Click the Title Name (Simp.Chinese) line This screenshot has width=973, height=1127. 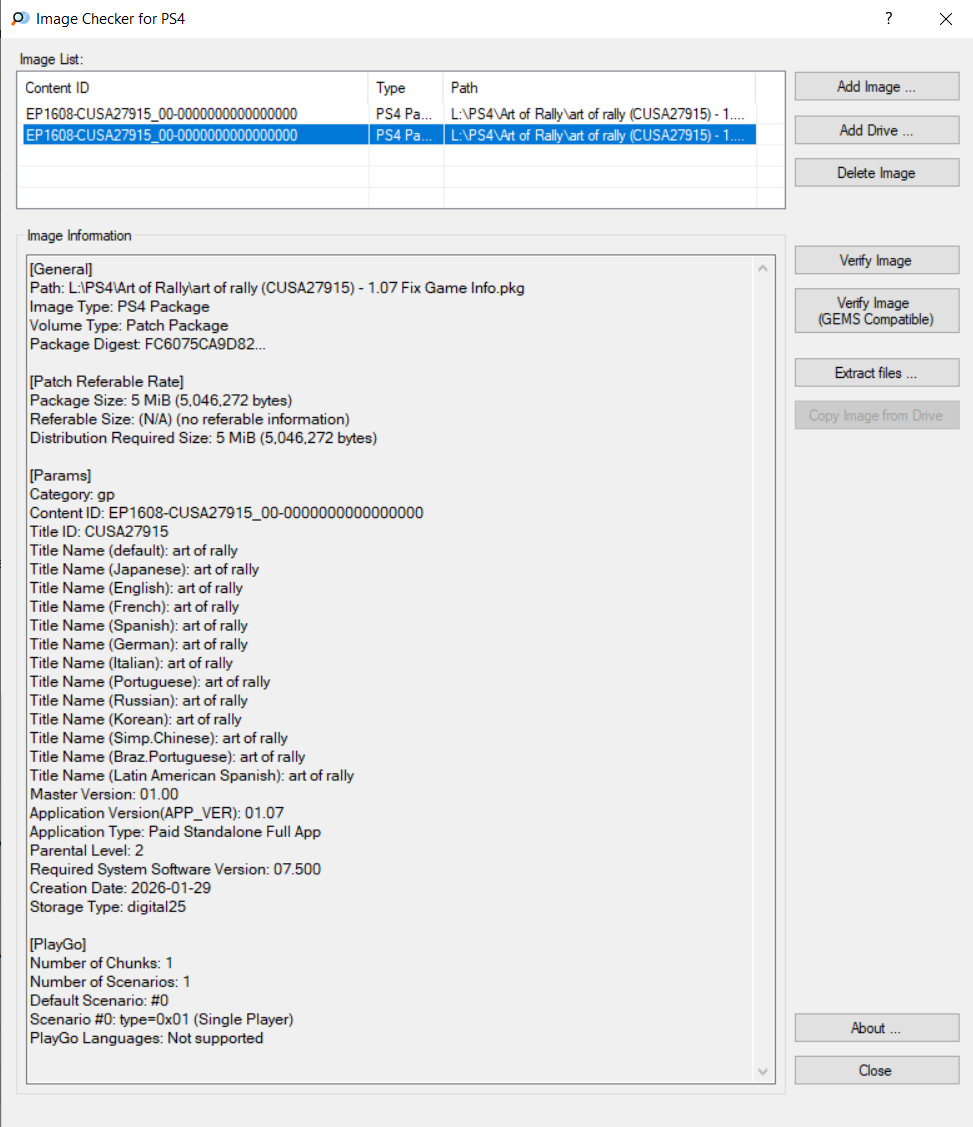pyautogui.click(x=159, y=737)
